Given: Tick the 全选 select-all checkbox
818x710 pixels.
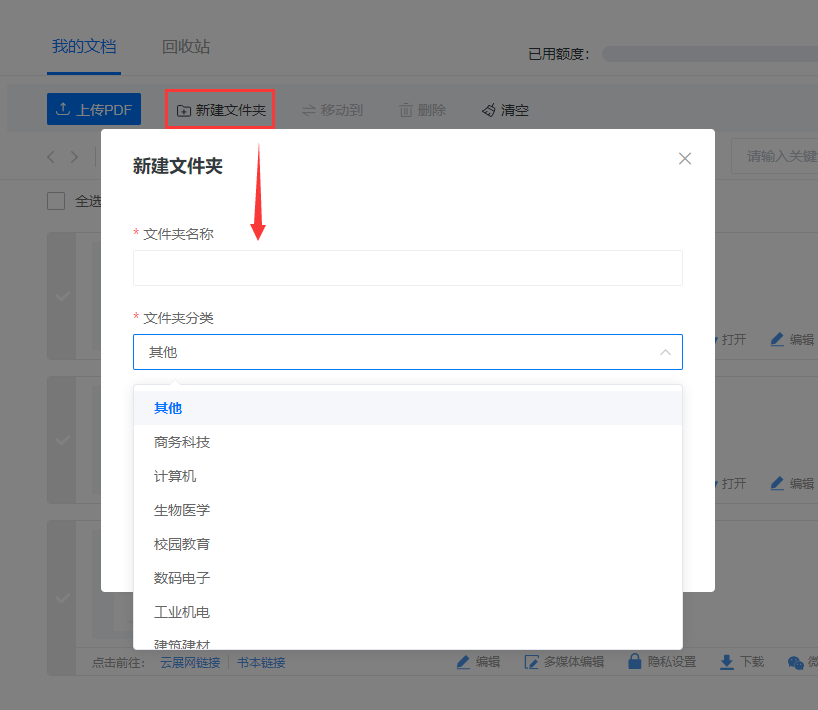Looking at the screenshot, I should (x=56, y=201).
